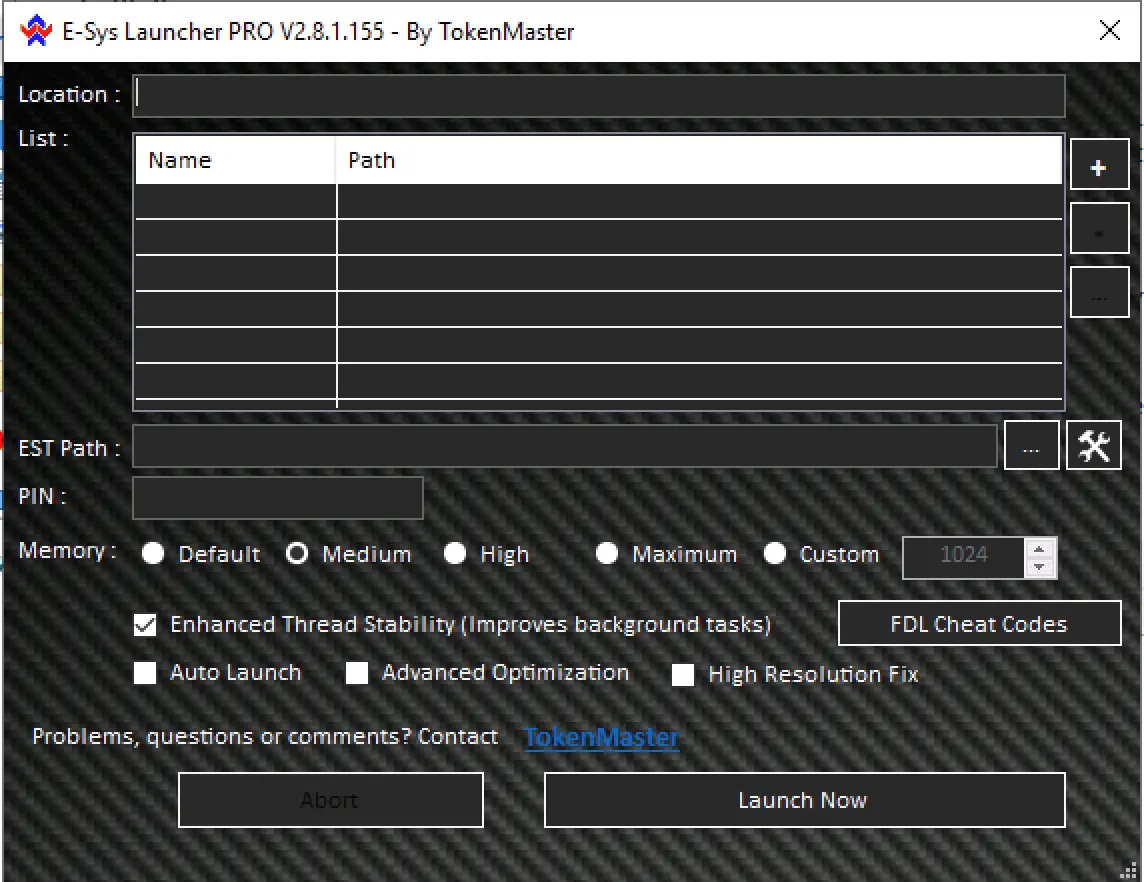Open the TokenMaster contact link
This screenshot has height=882, width=1144.
(602, 737)
